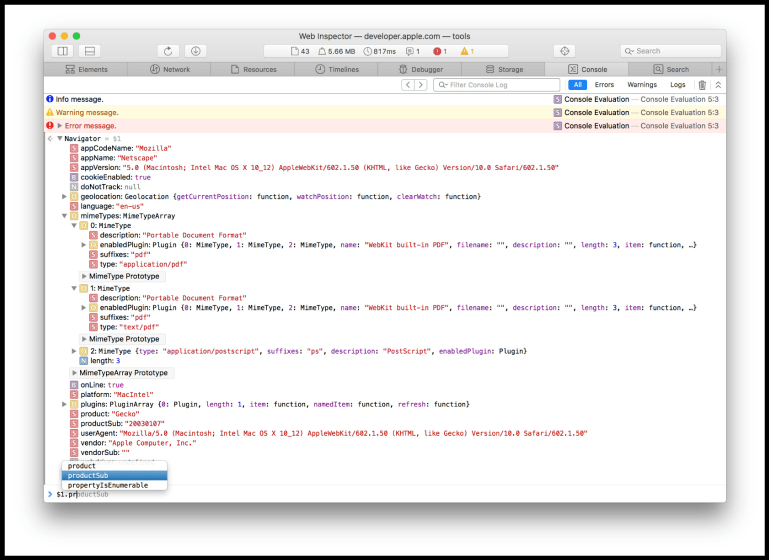Click the 43 resources count indicator
Image resolution: width=769 pixels, height=560 pixels.
pos(300,51)
